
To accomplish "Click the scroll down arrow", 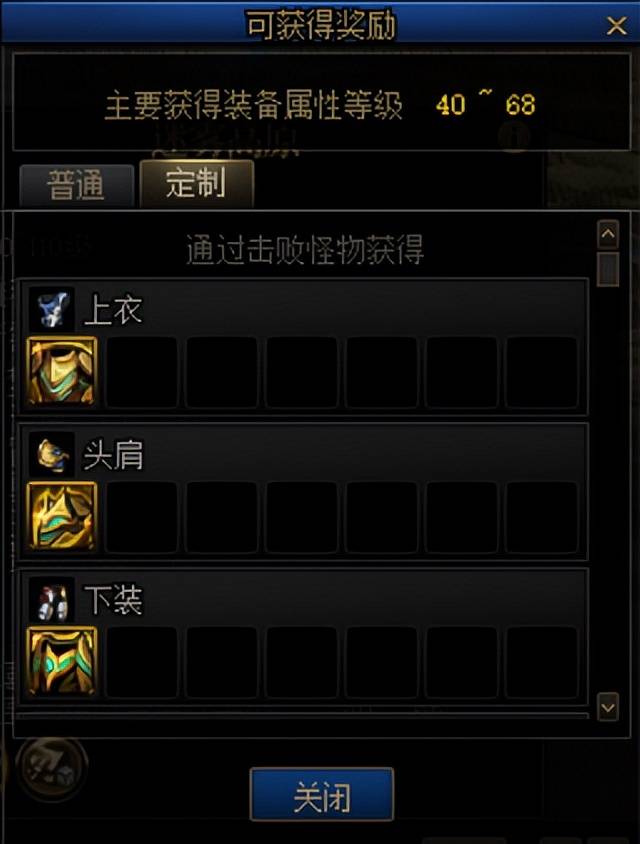I will coord(608,707).
